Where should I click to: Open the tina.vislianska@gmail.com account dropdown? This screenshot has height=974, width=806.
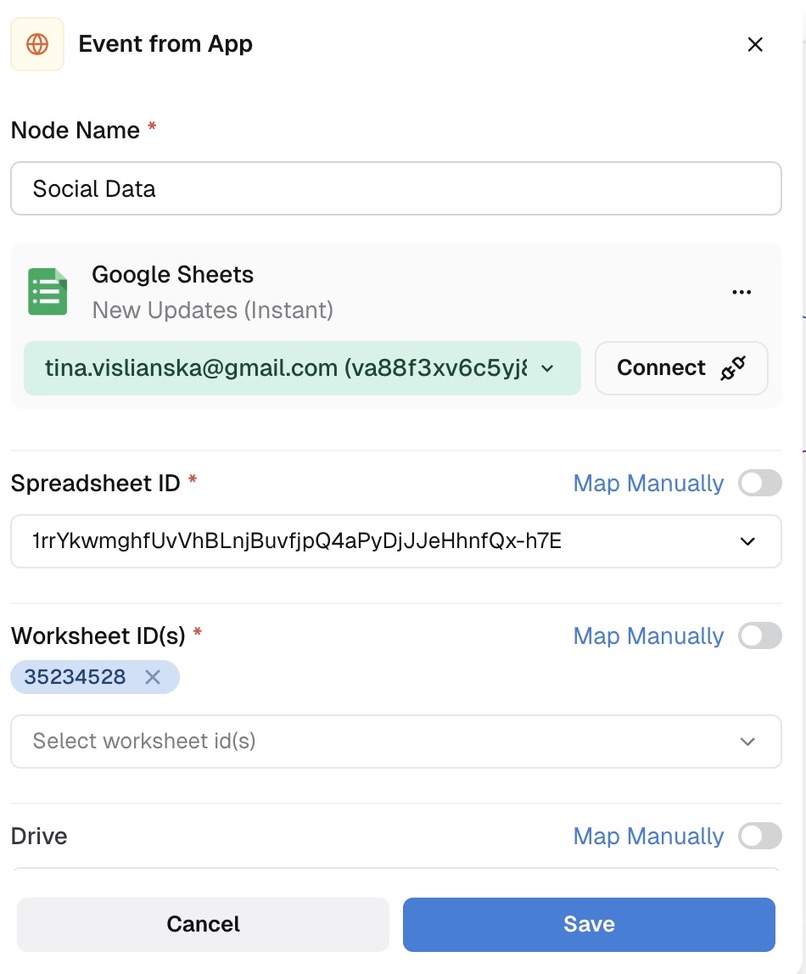[302, 368]
